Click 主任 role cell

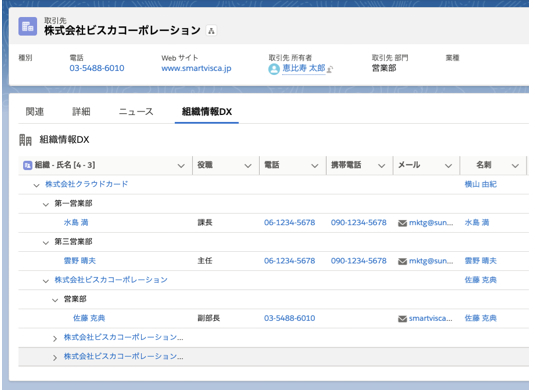click(x=205, y=261)
